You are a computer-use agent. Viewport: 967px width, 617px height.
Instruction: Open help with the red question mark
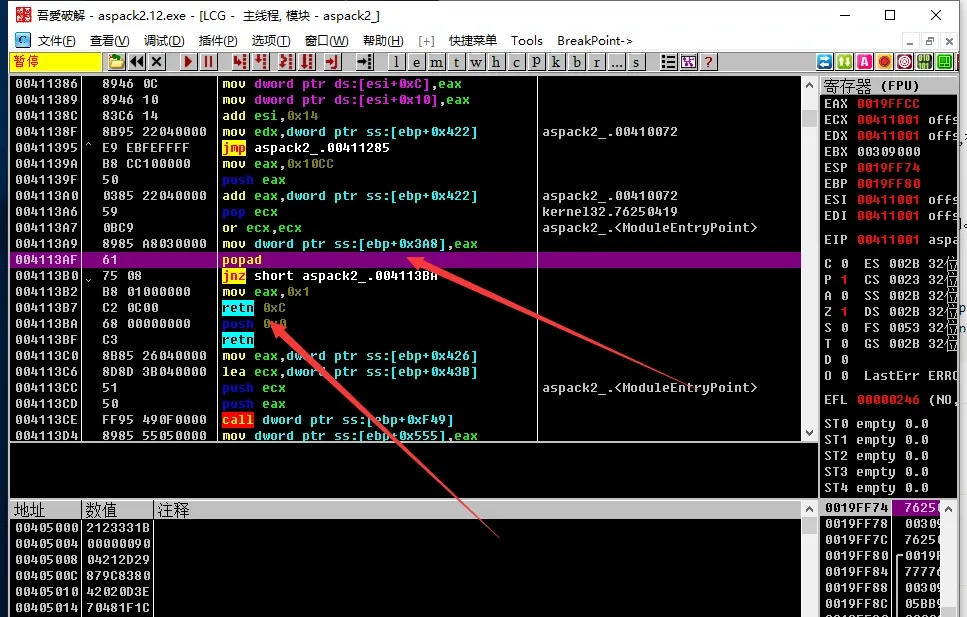click(709, 62)
